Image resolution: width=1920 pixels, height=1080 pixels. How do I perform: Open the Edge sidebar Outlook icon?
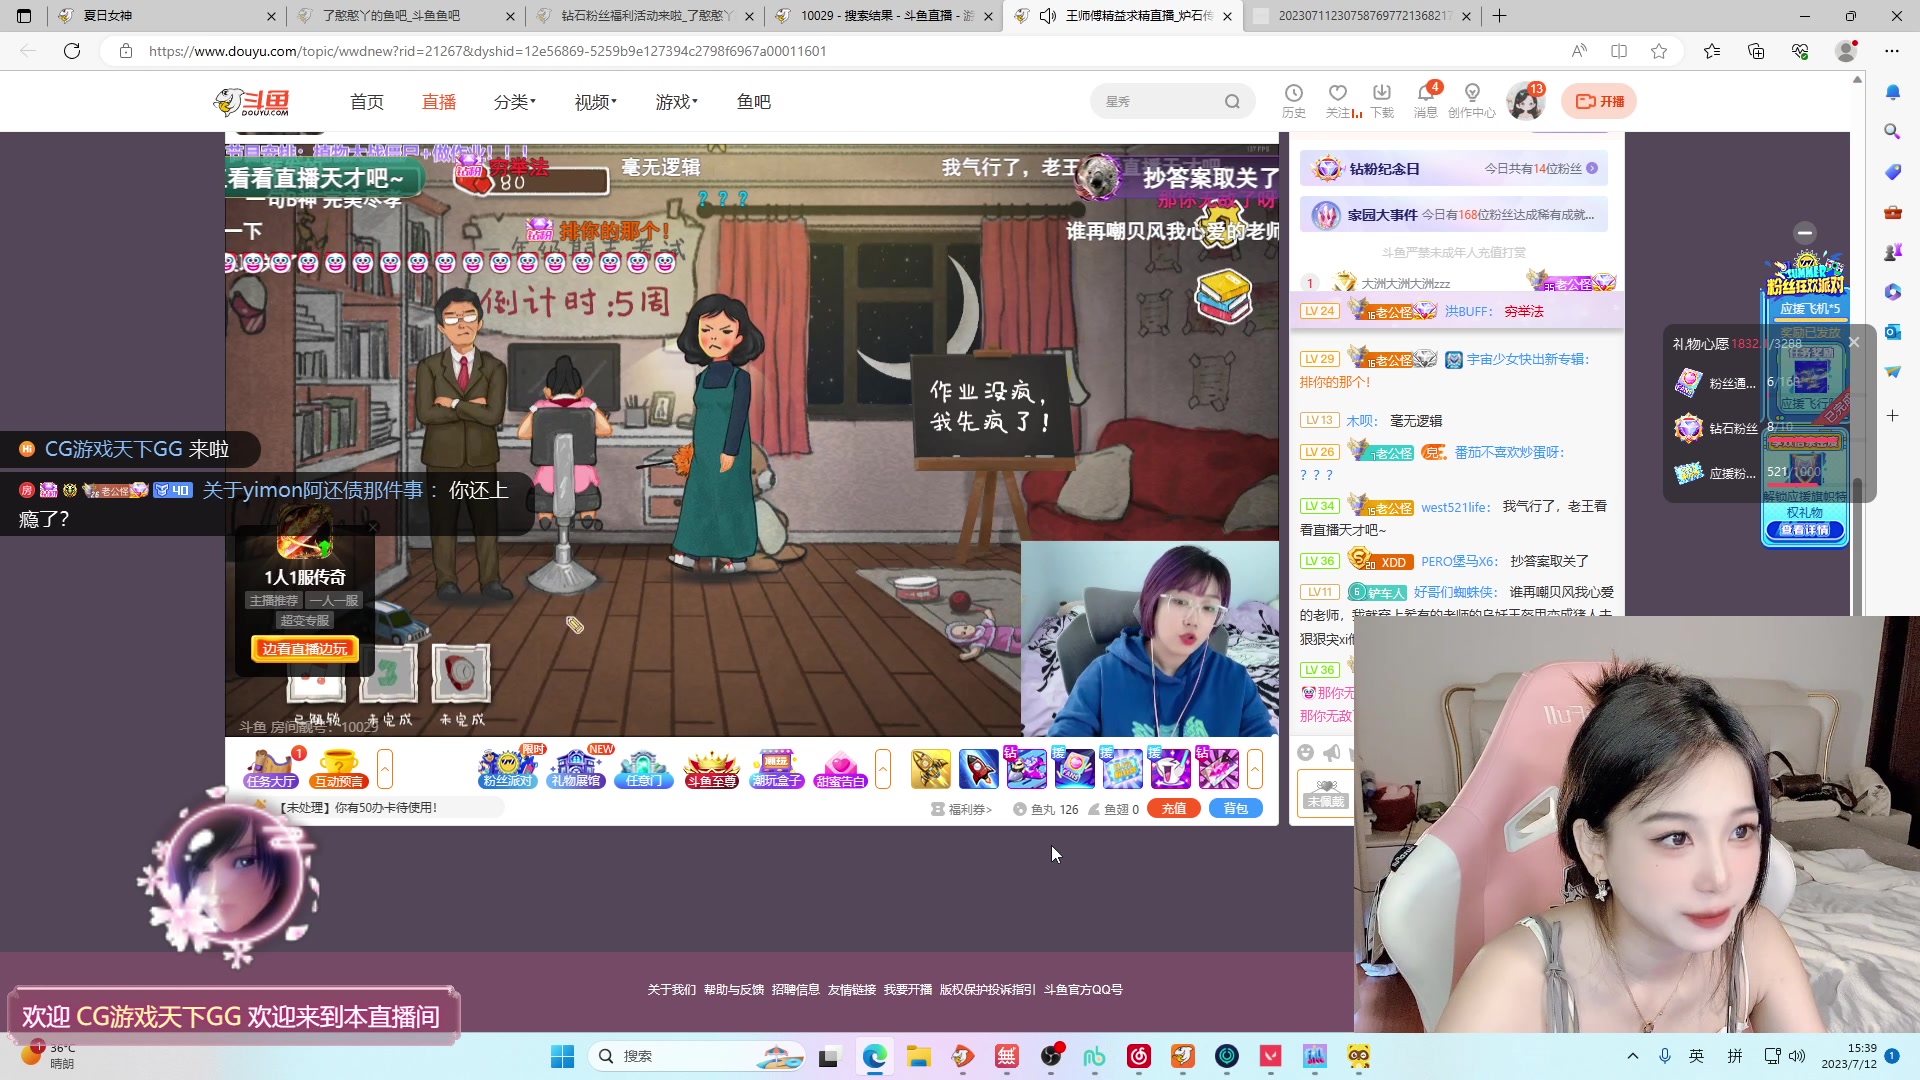pyautogui.click(x=1893, y=332)
